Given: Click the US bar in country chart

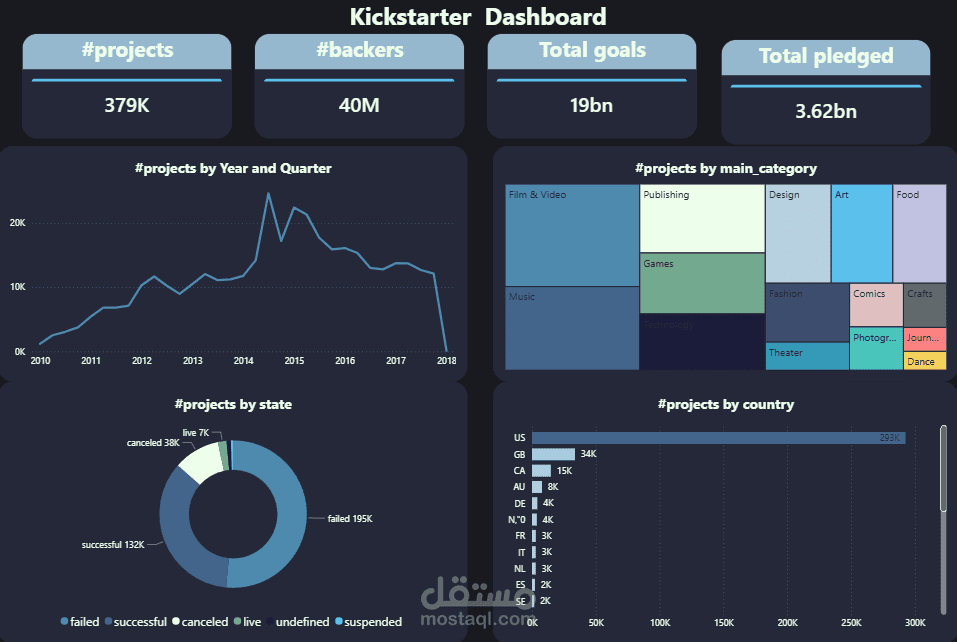Looking at the screenshot, I should coord(718,438).
